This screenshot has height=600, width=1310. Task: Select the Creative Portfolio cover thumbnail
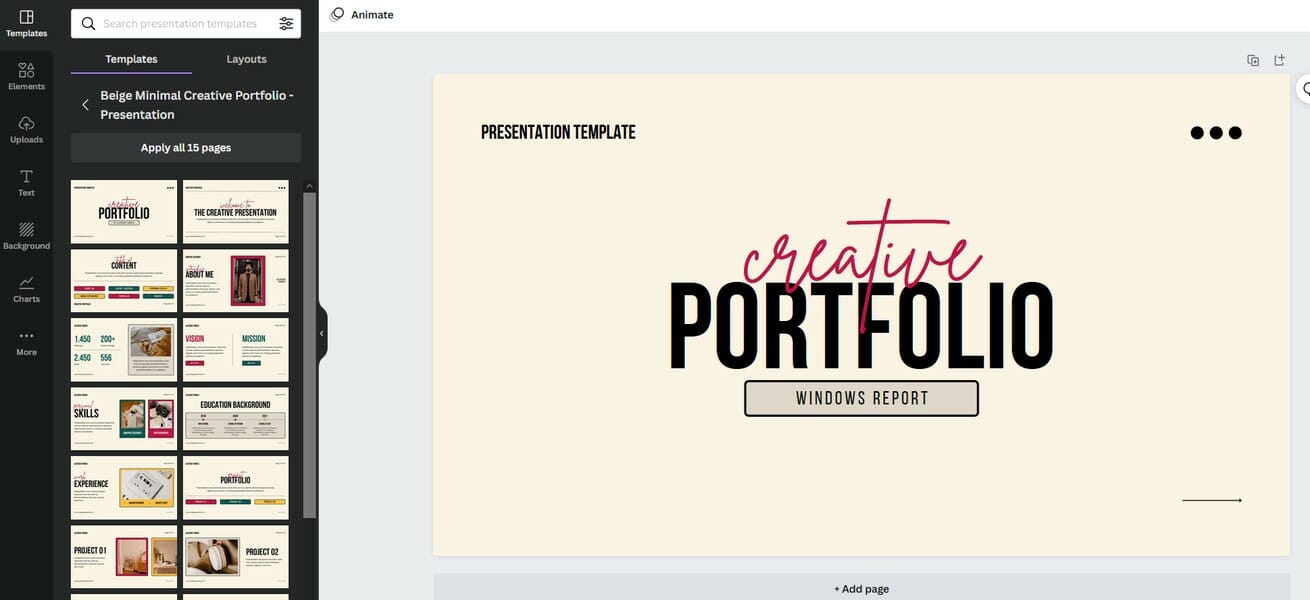click(124, 211)
